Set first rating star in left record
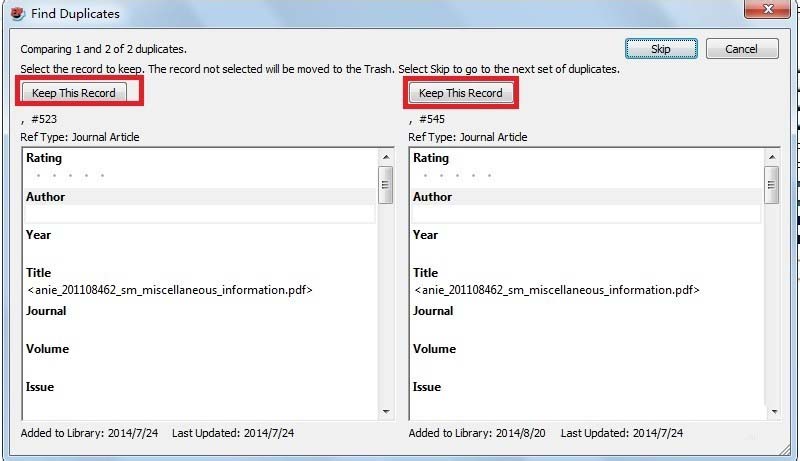Viewport: 800px width, 461px height. coord(38,176)
